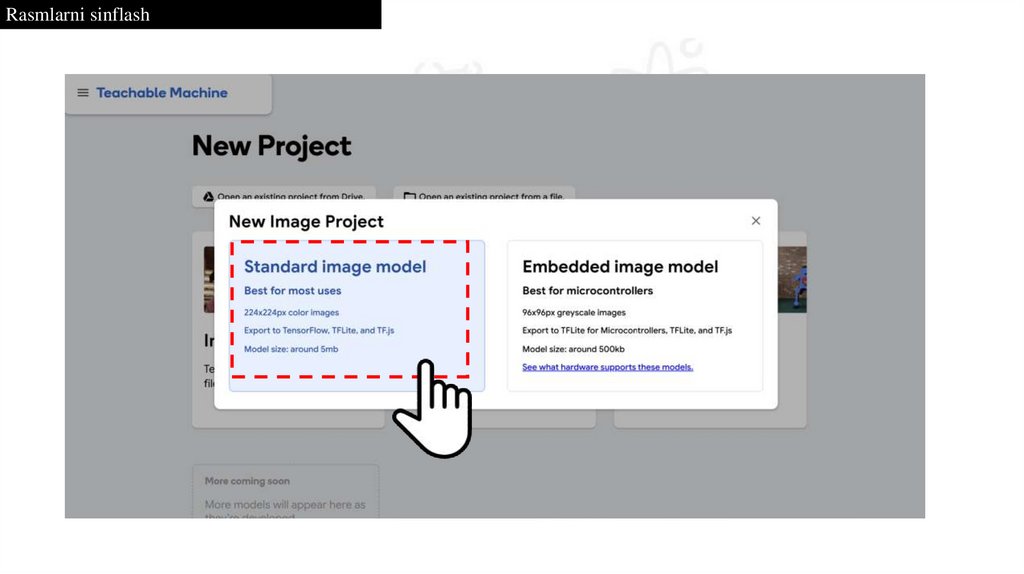Image resolution: width=1024 pixels, height=574 pixels.
Task: Click the 'New Image Project' dialog title
Action: coord(306,221)
